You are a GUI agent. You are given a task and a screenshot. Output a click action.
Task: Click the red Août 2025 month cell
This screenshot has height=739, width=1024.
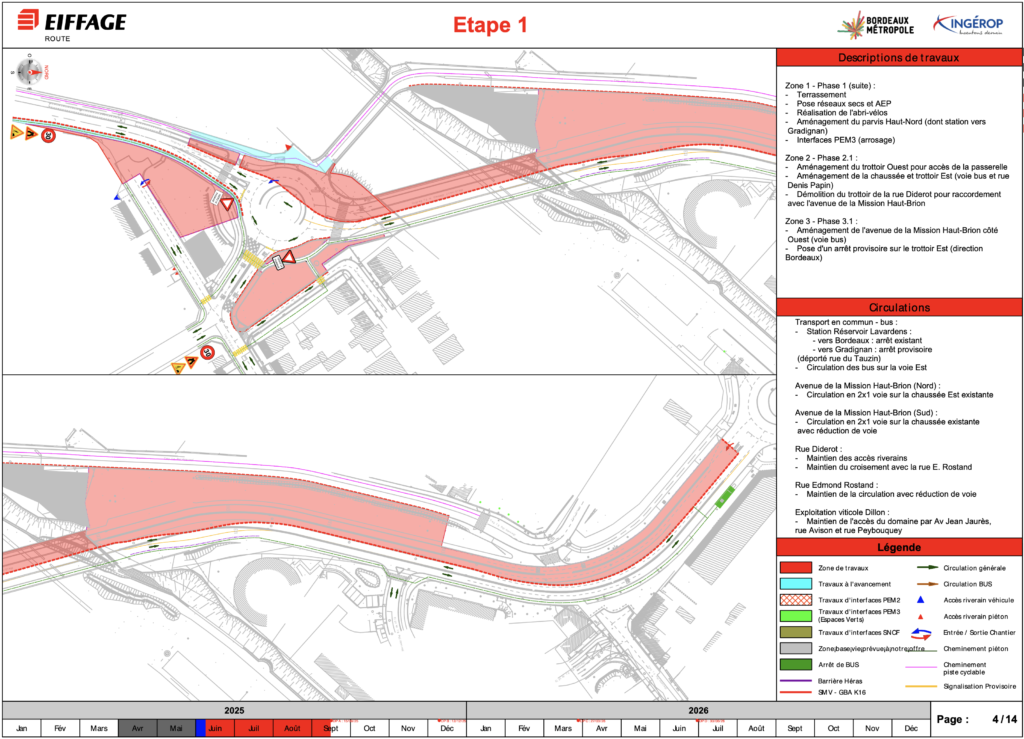pos(292,728)
